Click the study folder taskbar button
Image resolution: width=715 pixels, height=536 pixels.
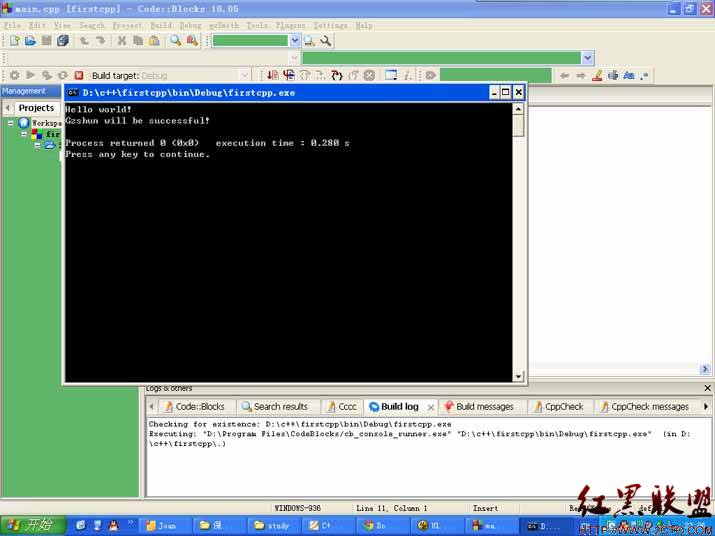[x=273, y=526]
